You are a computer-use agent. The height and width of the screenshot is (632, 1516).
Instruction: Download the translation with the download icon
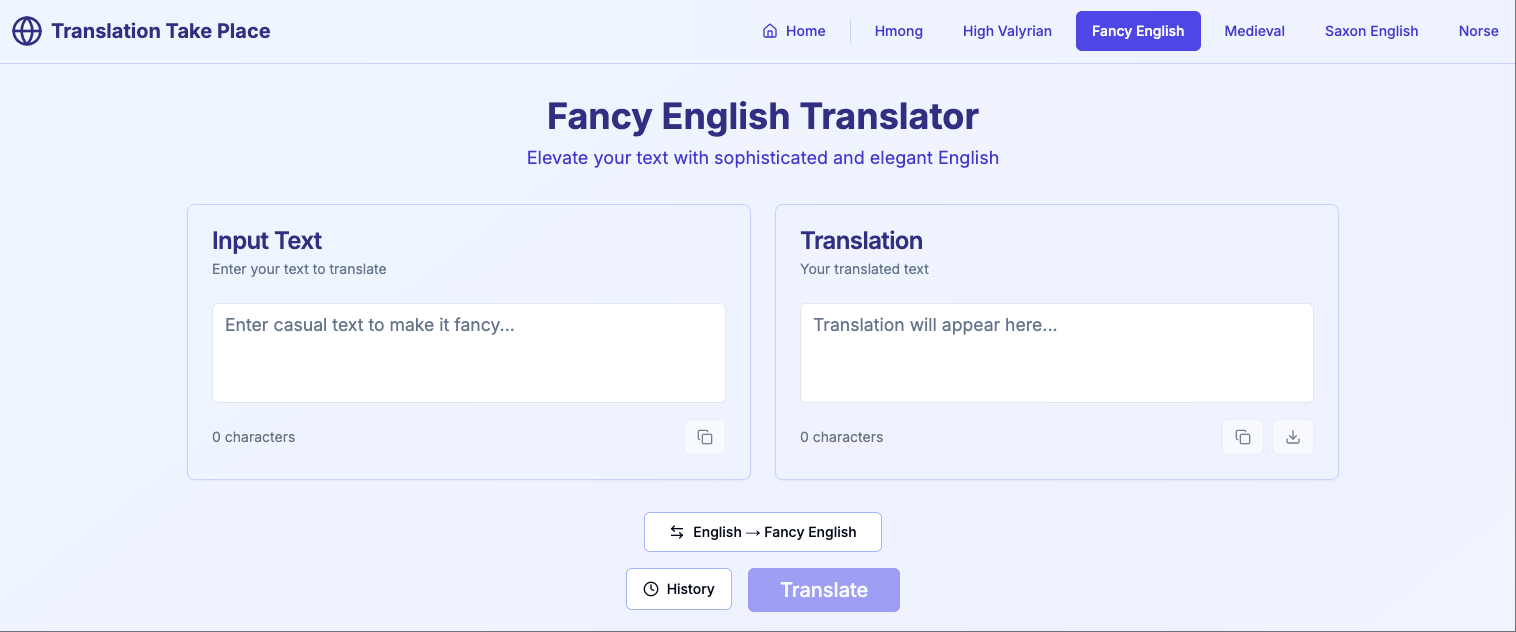pos(1292,437)
